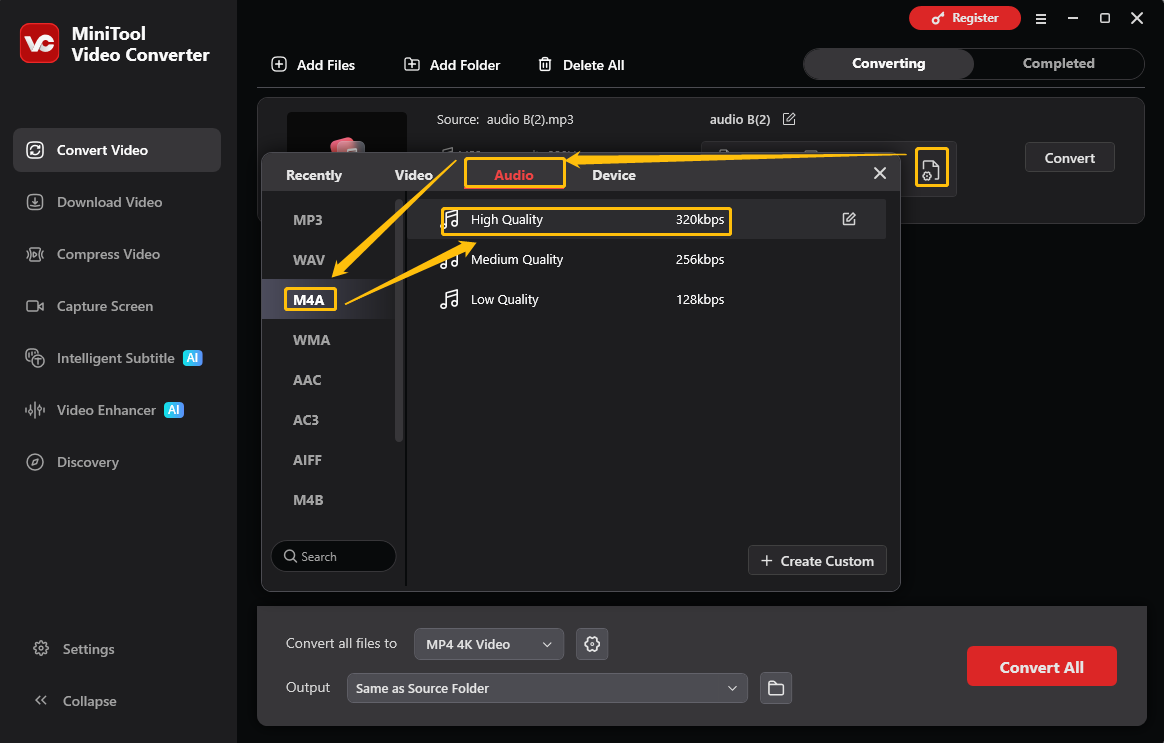Open the hamburger menu icon
This screenshot has height=743, width=1164.
click(x=1041, y=19)
